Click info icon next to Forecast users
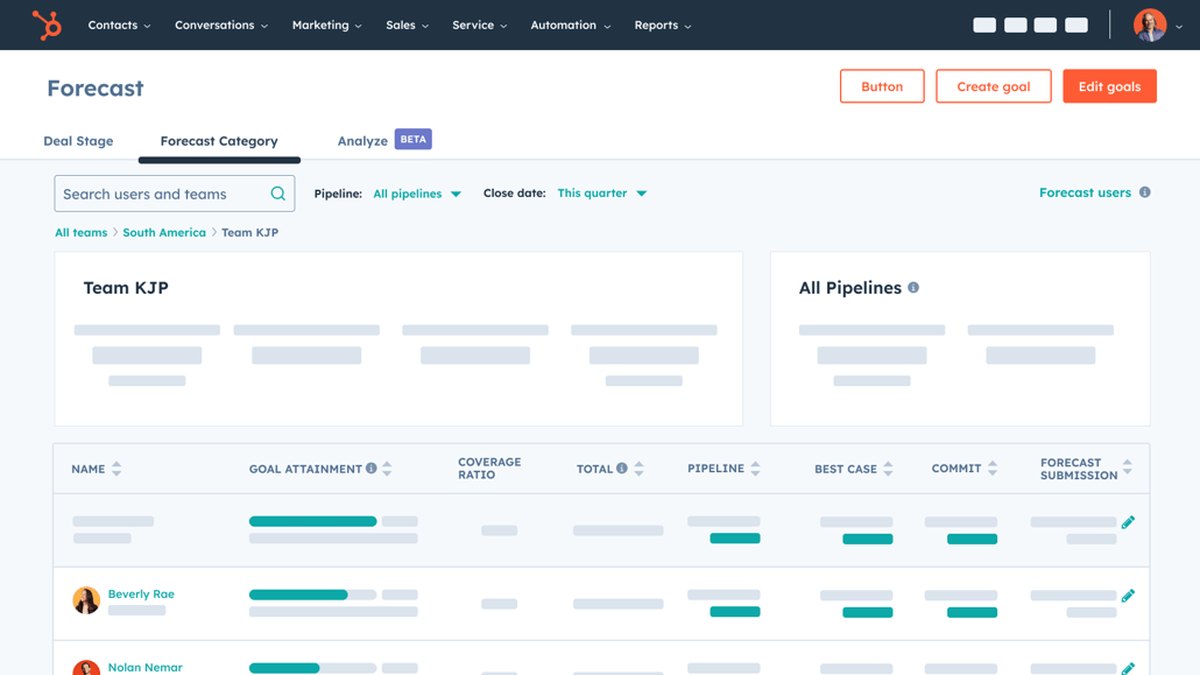 [x=1145, y=192]
